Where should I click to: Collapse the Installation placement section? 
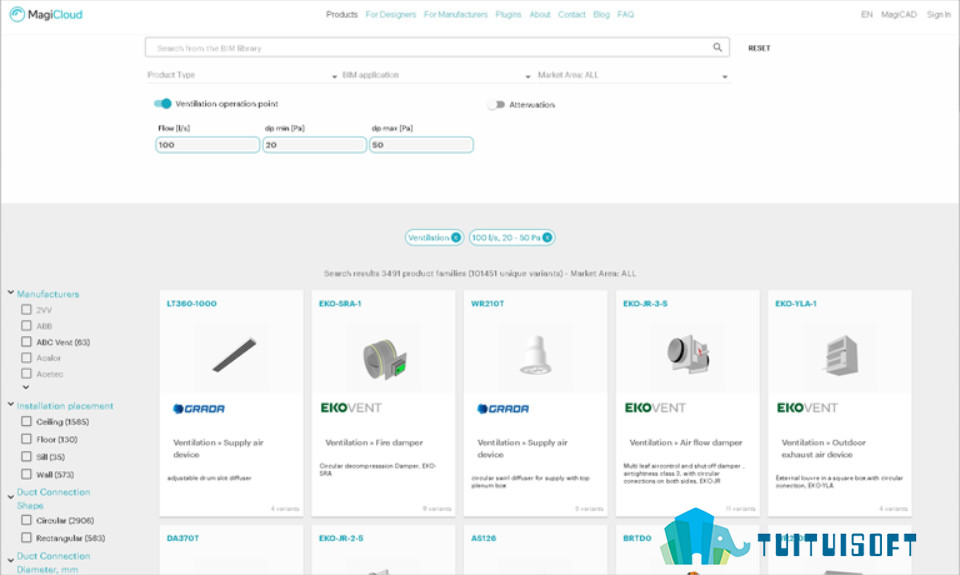[11, 405]
